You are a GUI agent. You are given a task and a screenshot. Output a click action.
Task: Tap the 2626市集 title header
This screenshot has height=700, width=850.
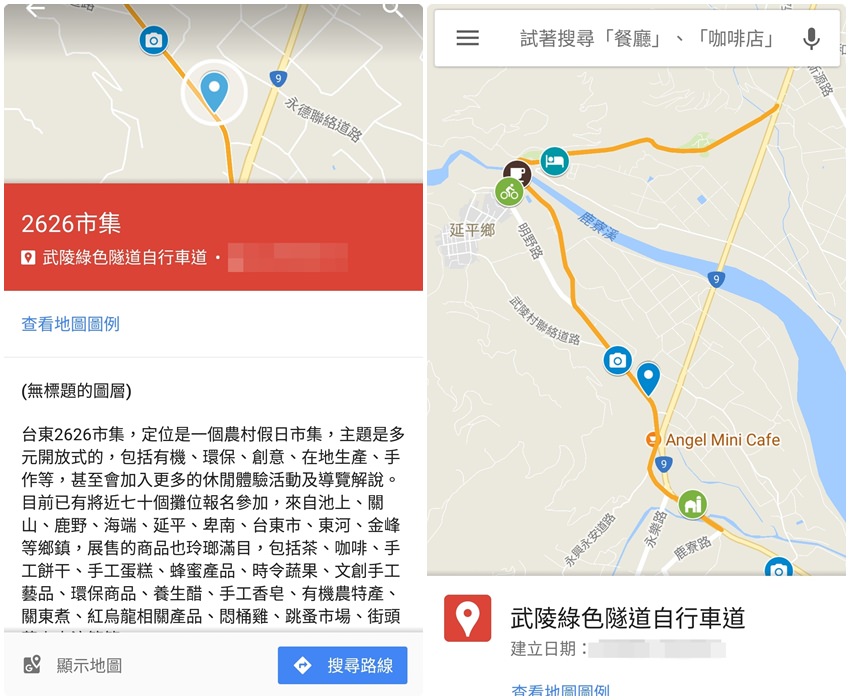(x=71, y=223)
